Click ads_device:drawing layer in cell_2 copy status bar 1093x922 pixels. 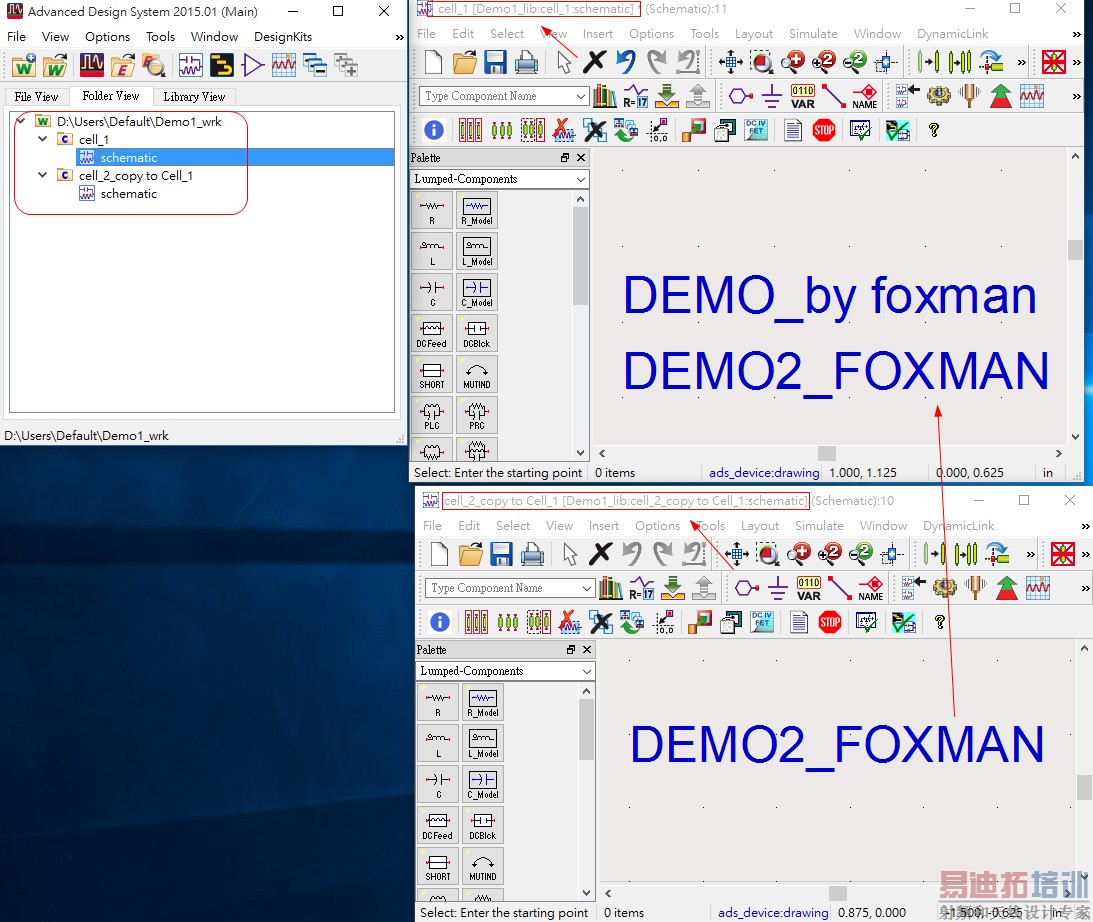pos(773,912)
